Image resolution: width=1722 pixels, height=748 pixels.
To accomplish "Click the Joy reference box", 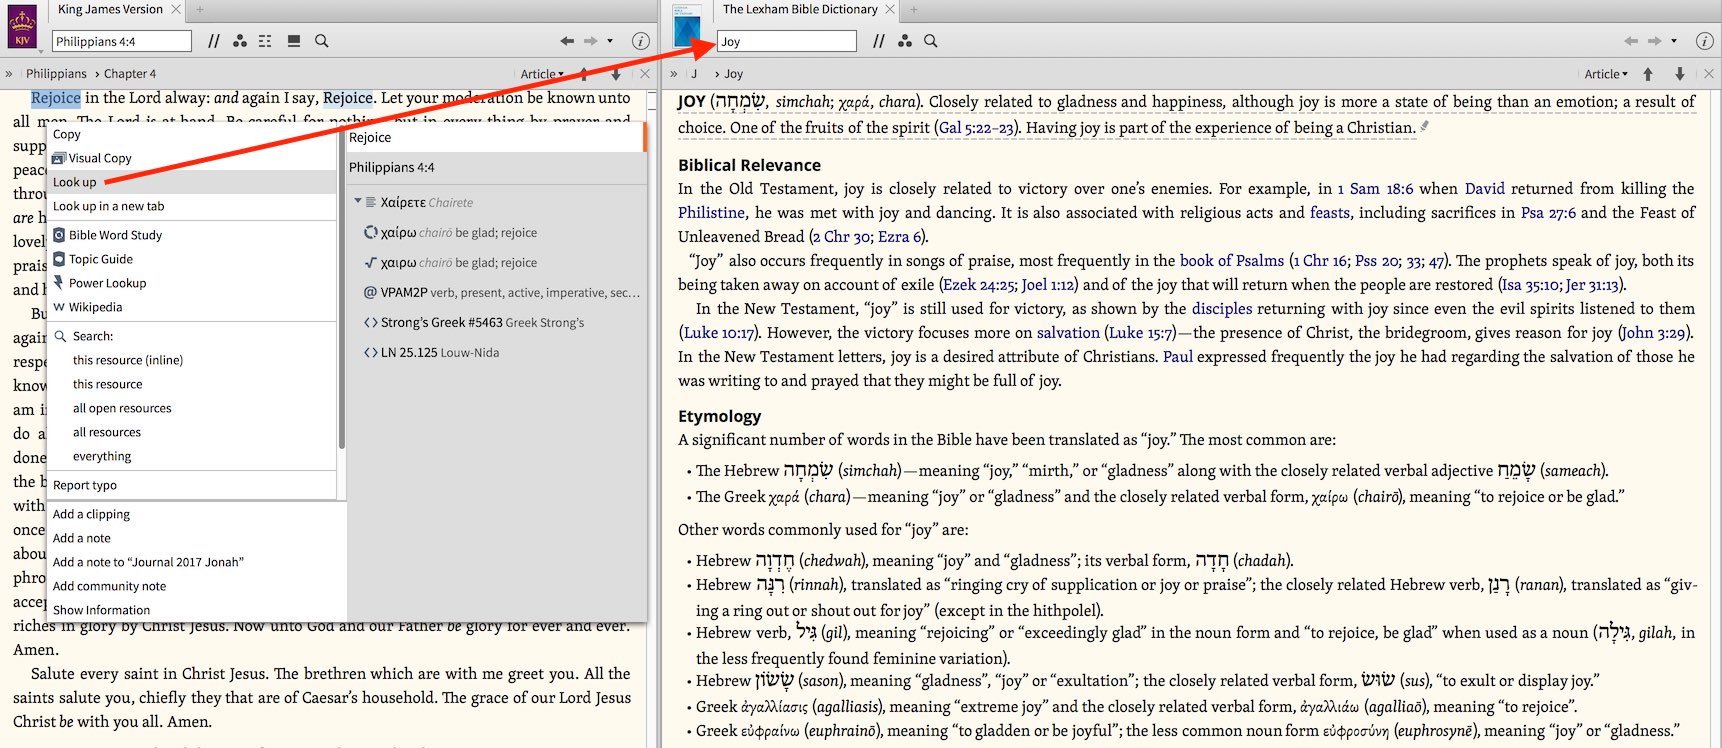I will click(786, 41).
